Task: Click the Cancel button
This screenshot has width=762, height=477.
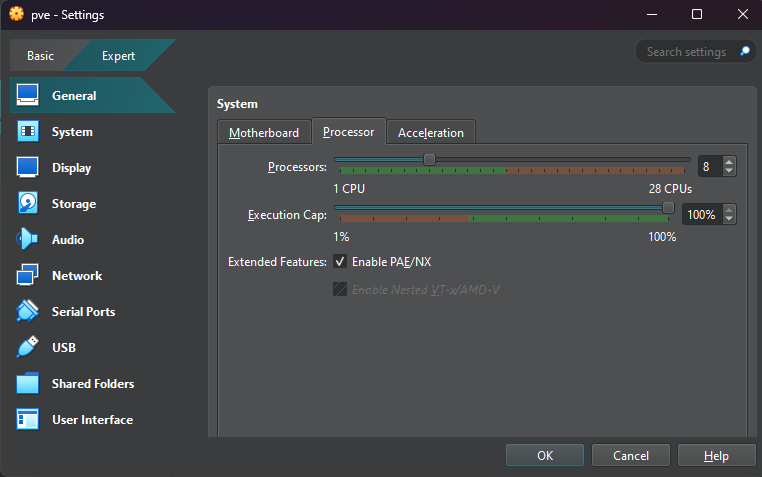Action: [x=631, y=455]
